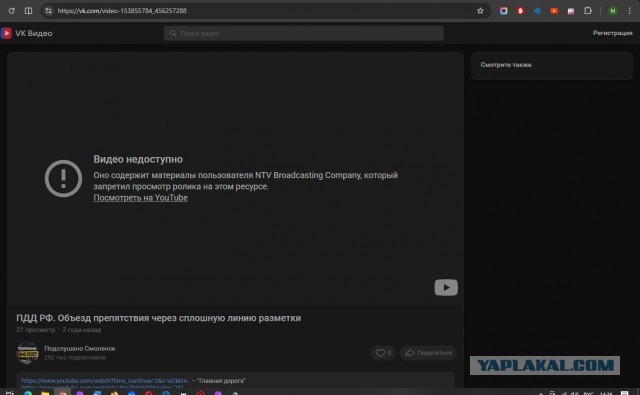Open the Extensions puzzle piece menu
Screen dimensions: 640x395
(x=588, y=11)
